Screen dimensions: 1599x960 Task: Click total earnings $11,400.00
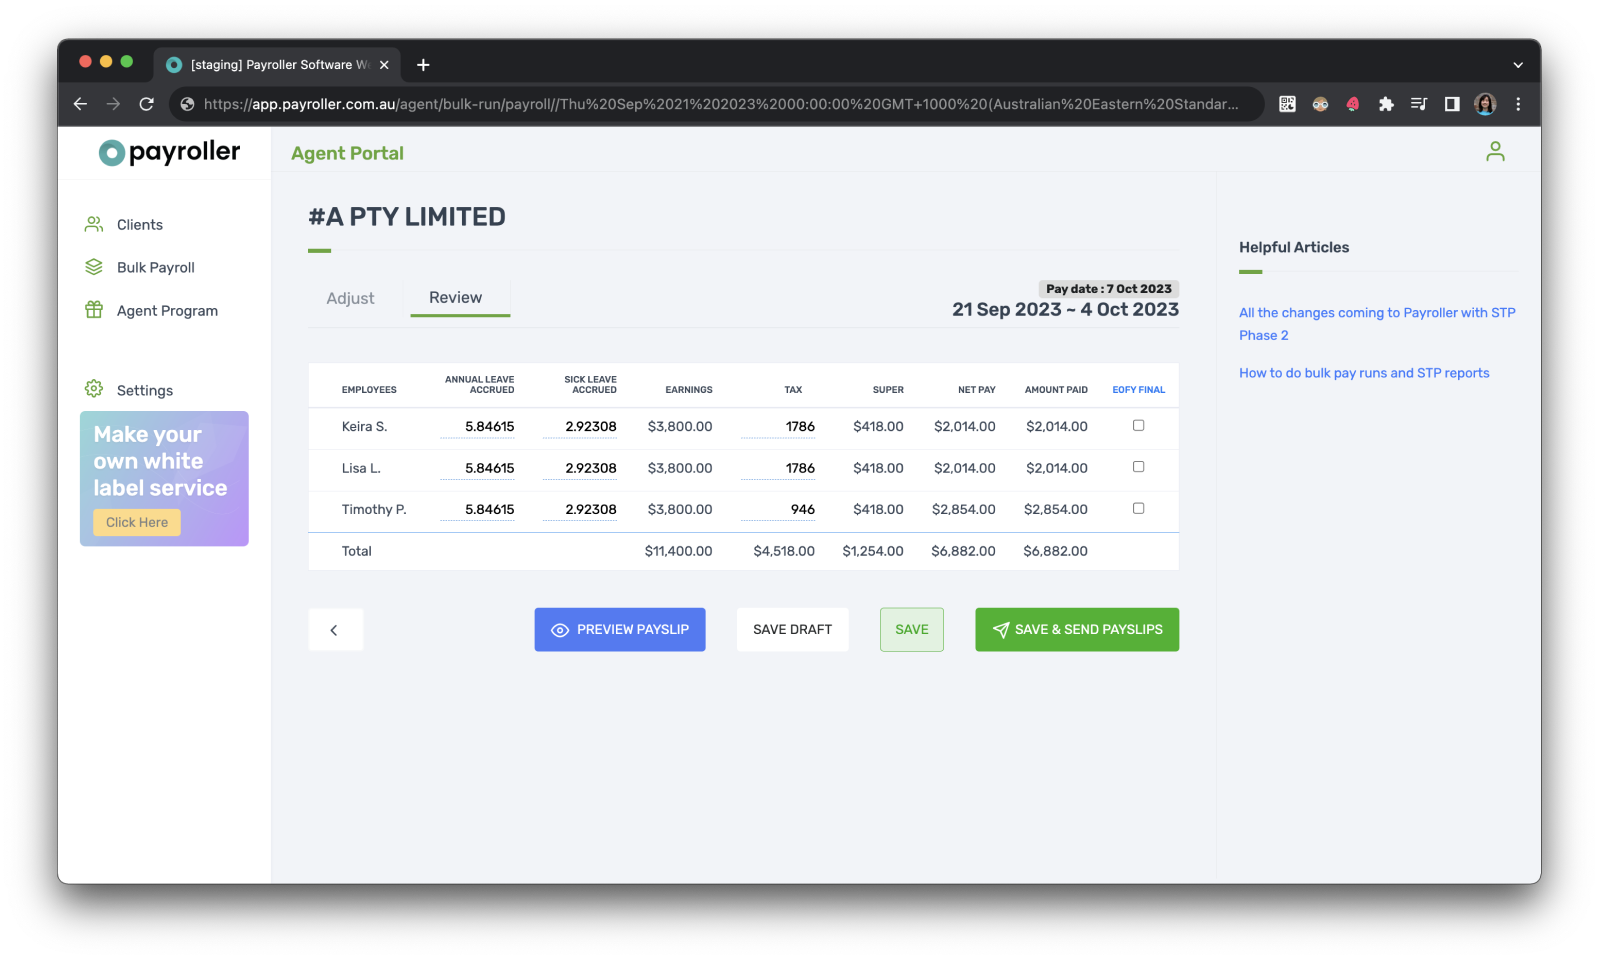click(679, 551)
